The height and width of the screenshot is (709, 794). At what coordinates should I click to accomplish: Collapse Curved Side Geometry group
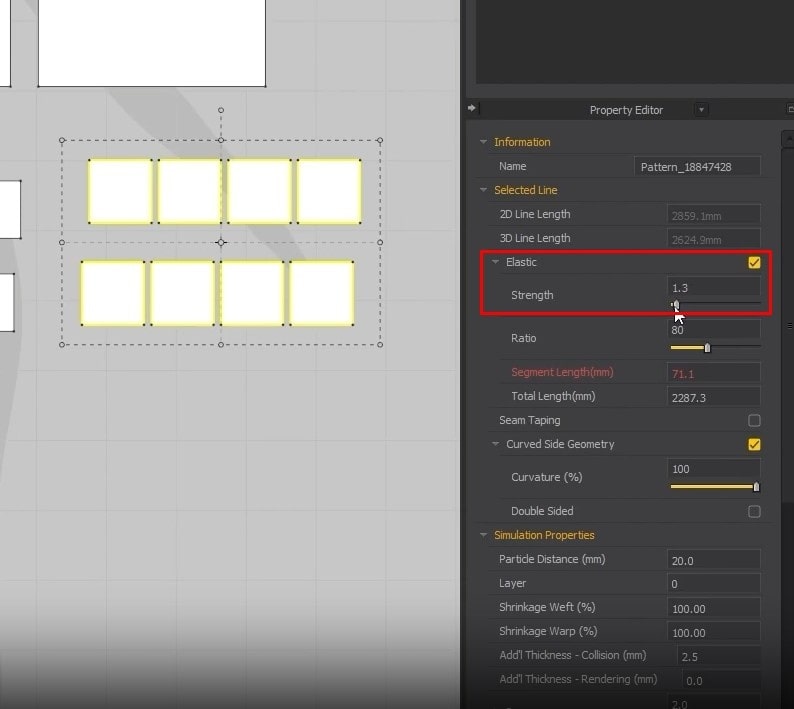495,444
